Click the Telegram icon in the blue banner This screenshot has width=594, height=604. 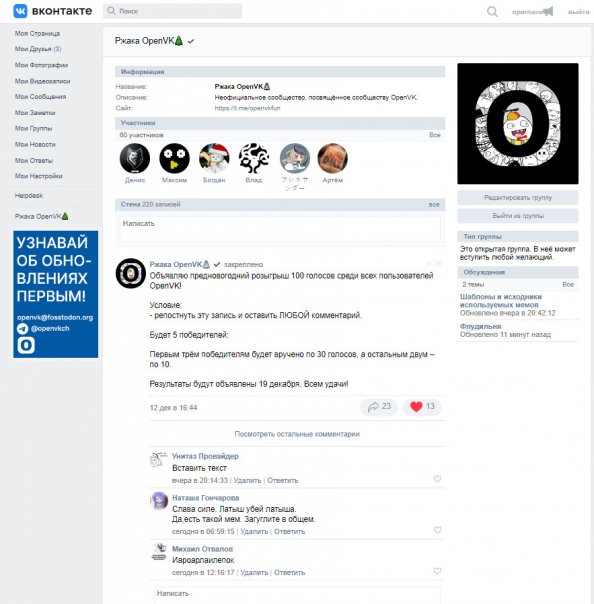22,329
